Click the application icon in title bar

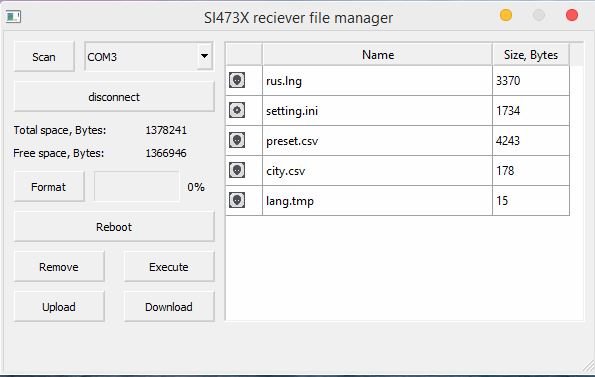coord(13,17)
